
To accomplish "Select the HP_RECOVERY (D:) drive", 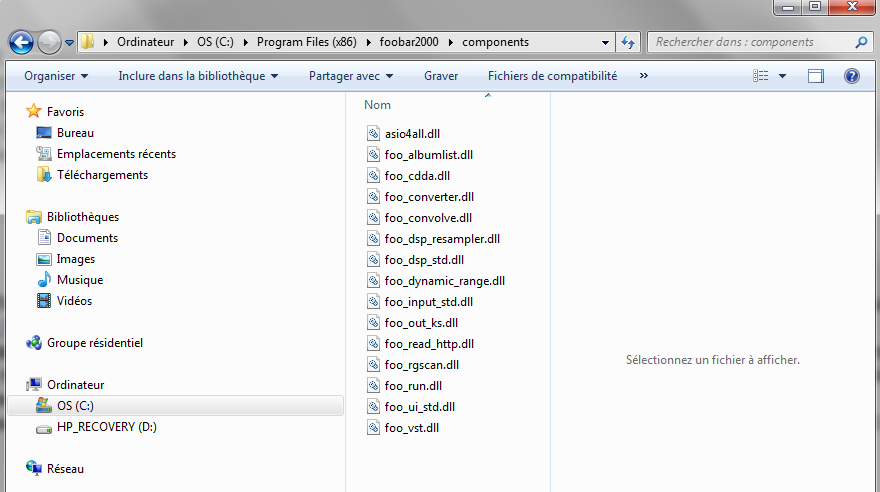I will pyautogui.click(x=107, y=427).
